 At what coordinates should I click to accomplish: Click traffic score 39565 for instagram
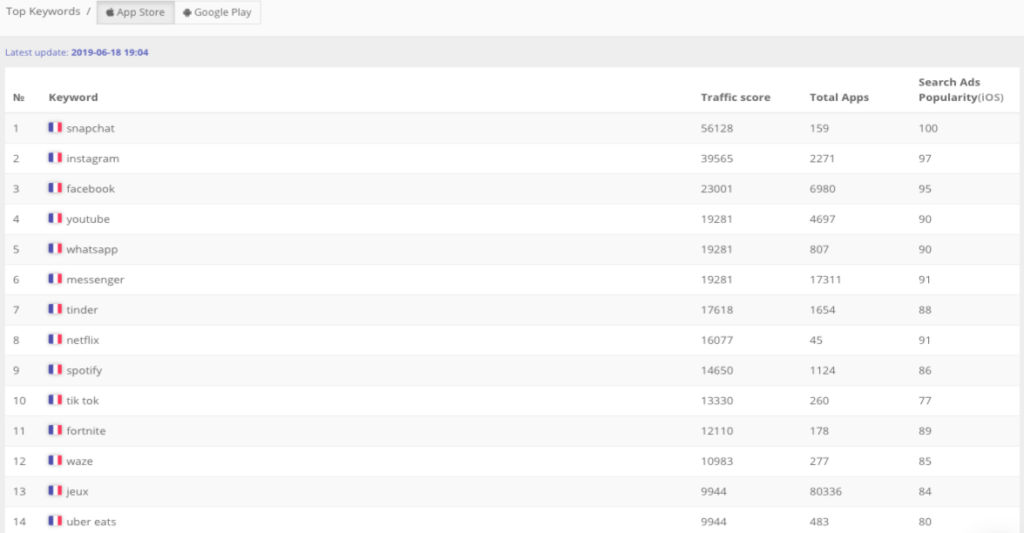click(717, 158)
